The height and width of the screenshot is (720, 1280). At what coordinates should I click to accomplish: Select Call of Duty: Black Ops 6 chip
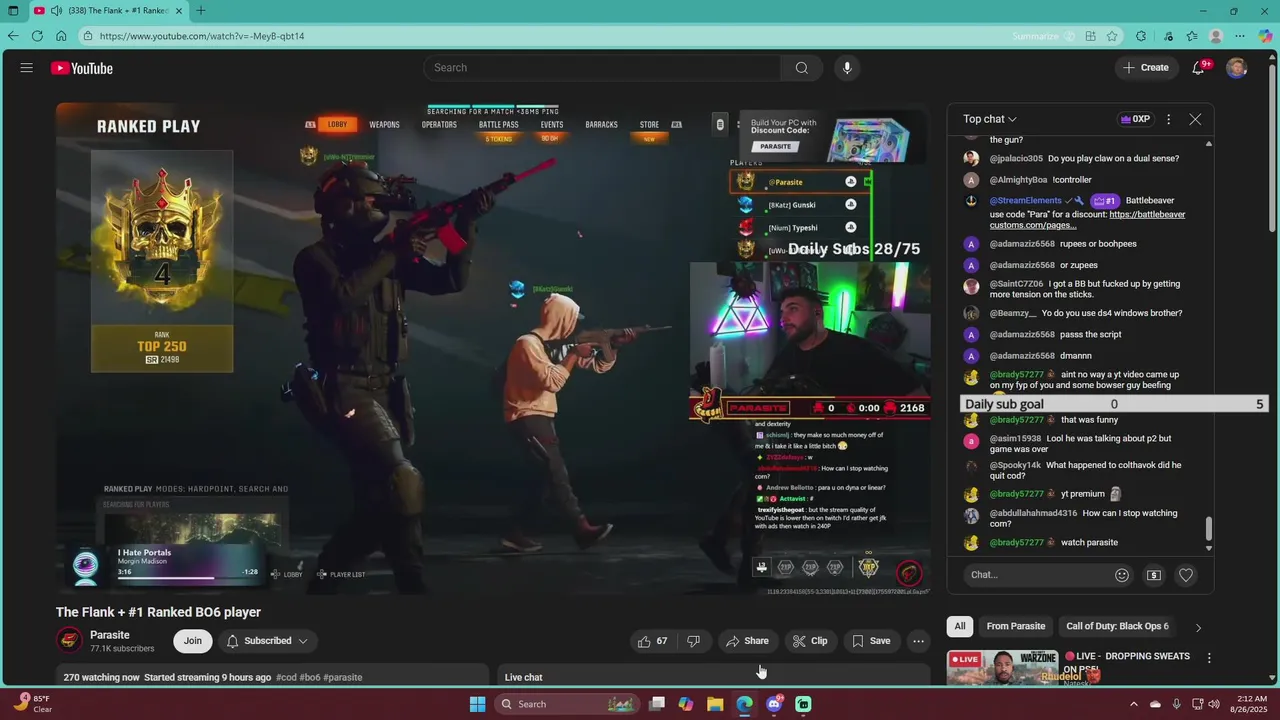tap(1117, 626)
